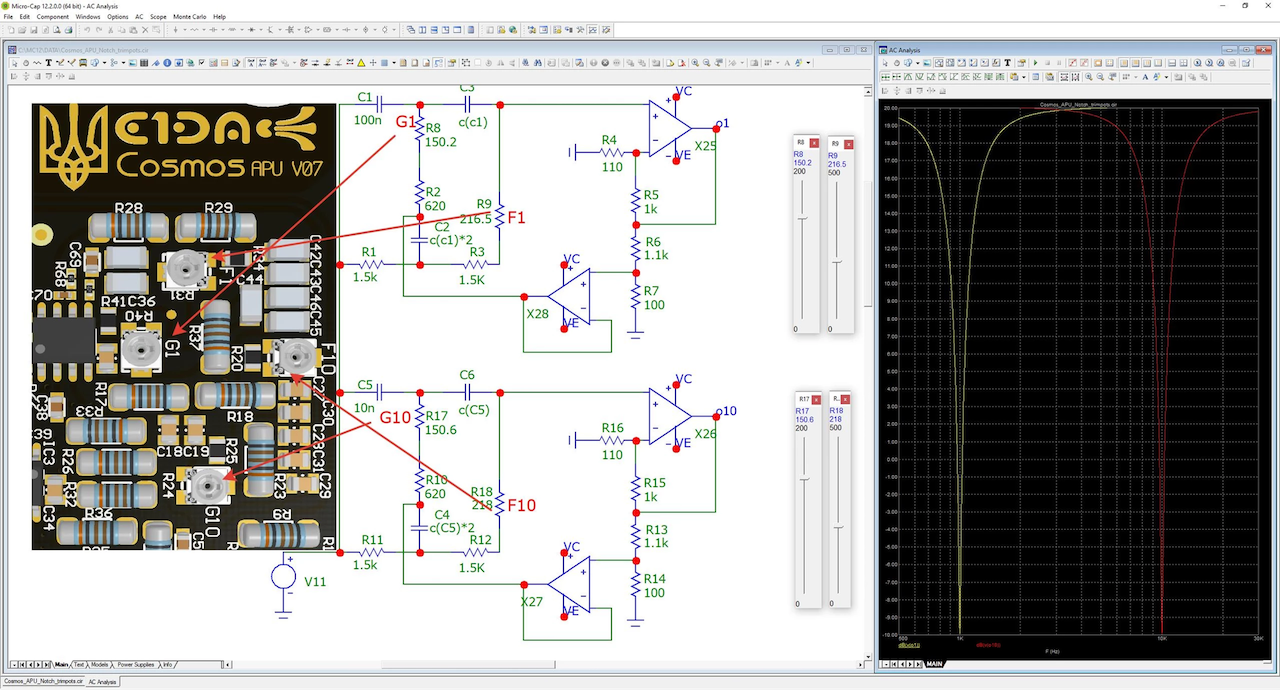Click the R9 slider thumb
The image size is (1280, 690).
pyautogui.click(x=837, y=261)
